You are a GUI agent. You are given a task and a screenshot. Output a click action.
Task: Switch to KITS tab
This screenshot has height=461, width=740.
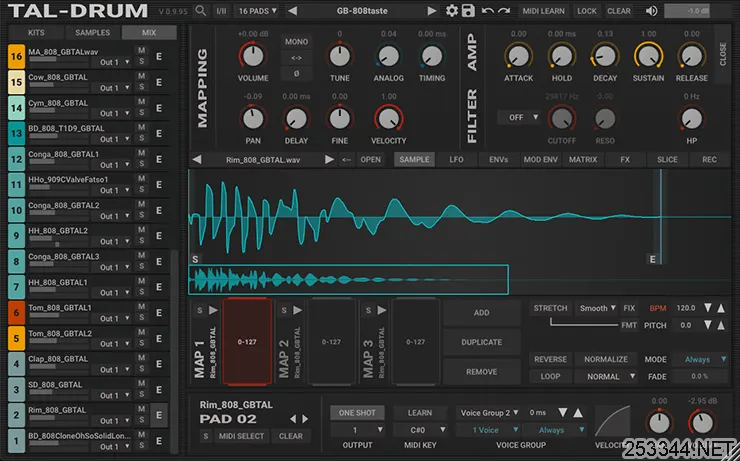pyautogui.click(x=36, y=33)
